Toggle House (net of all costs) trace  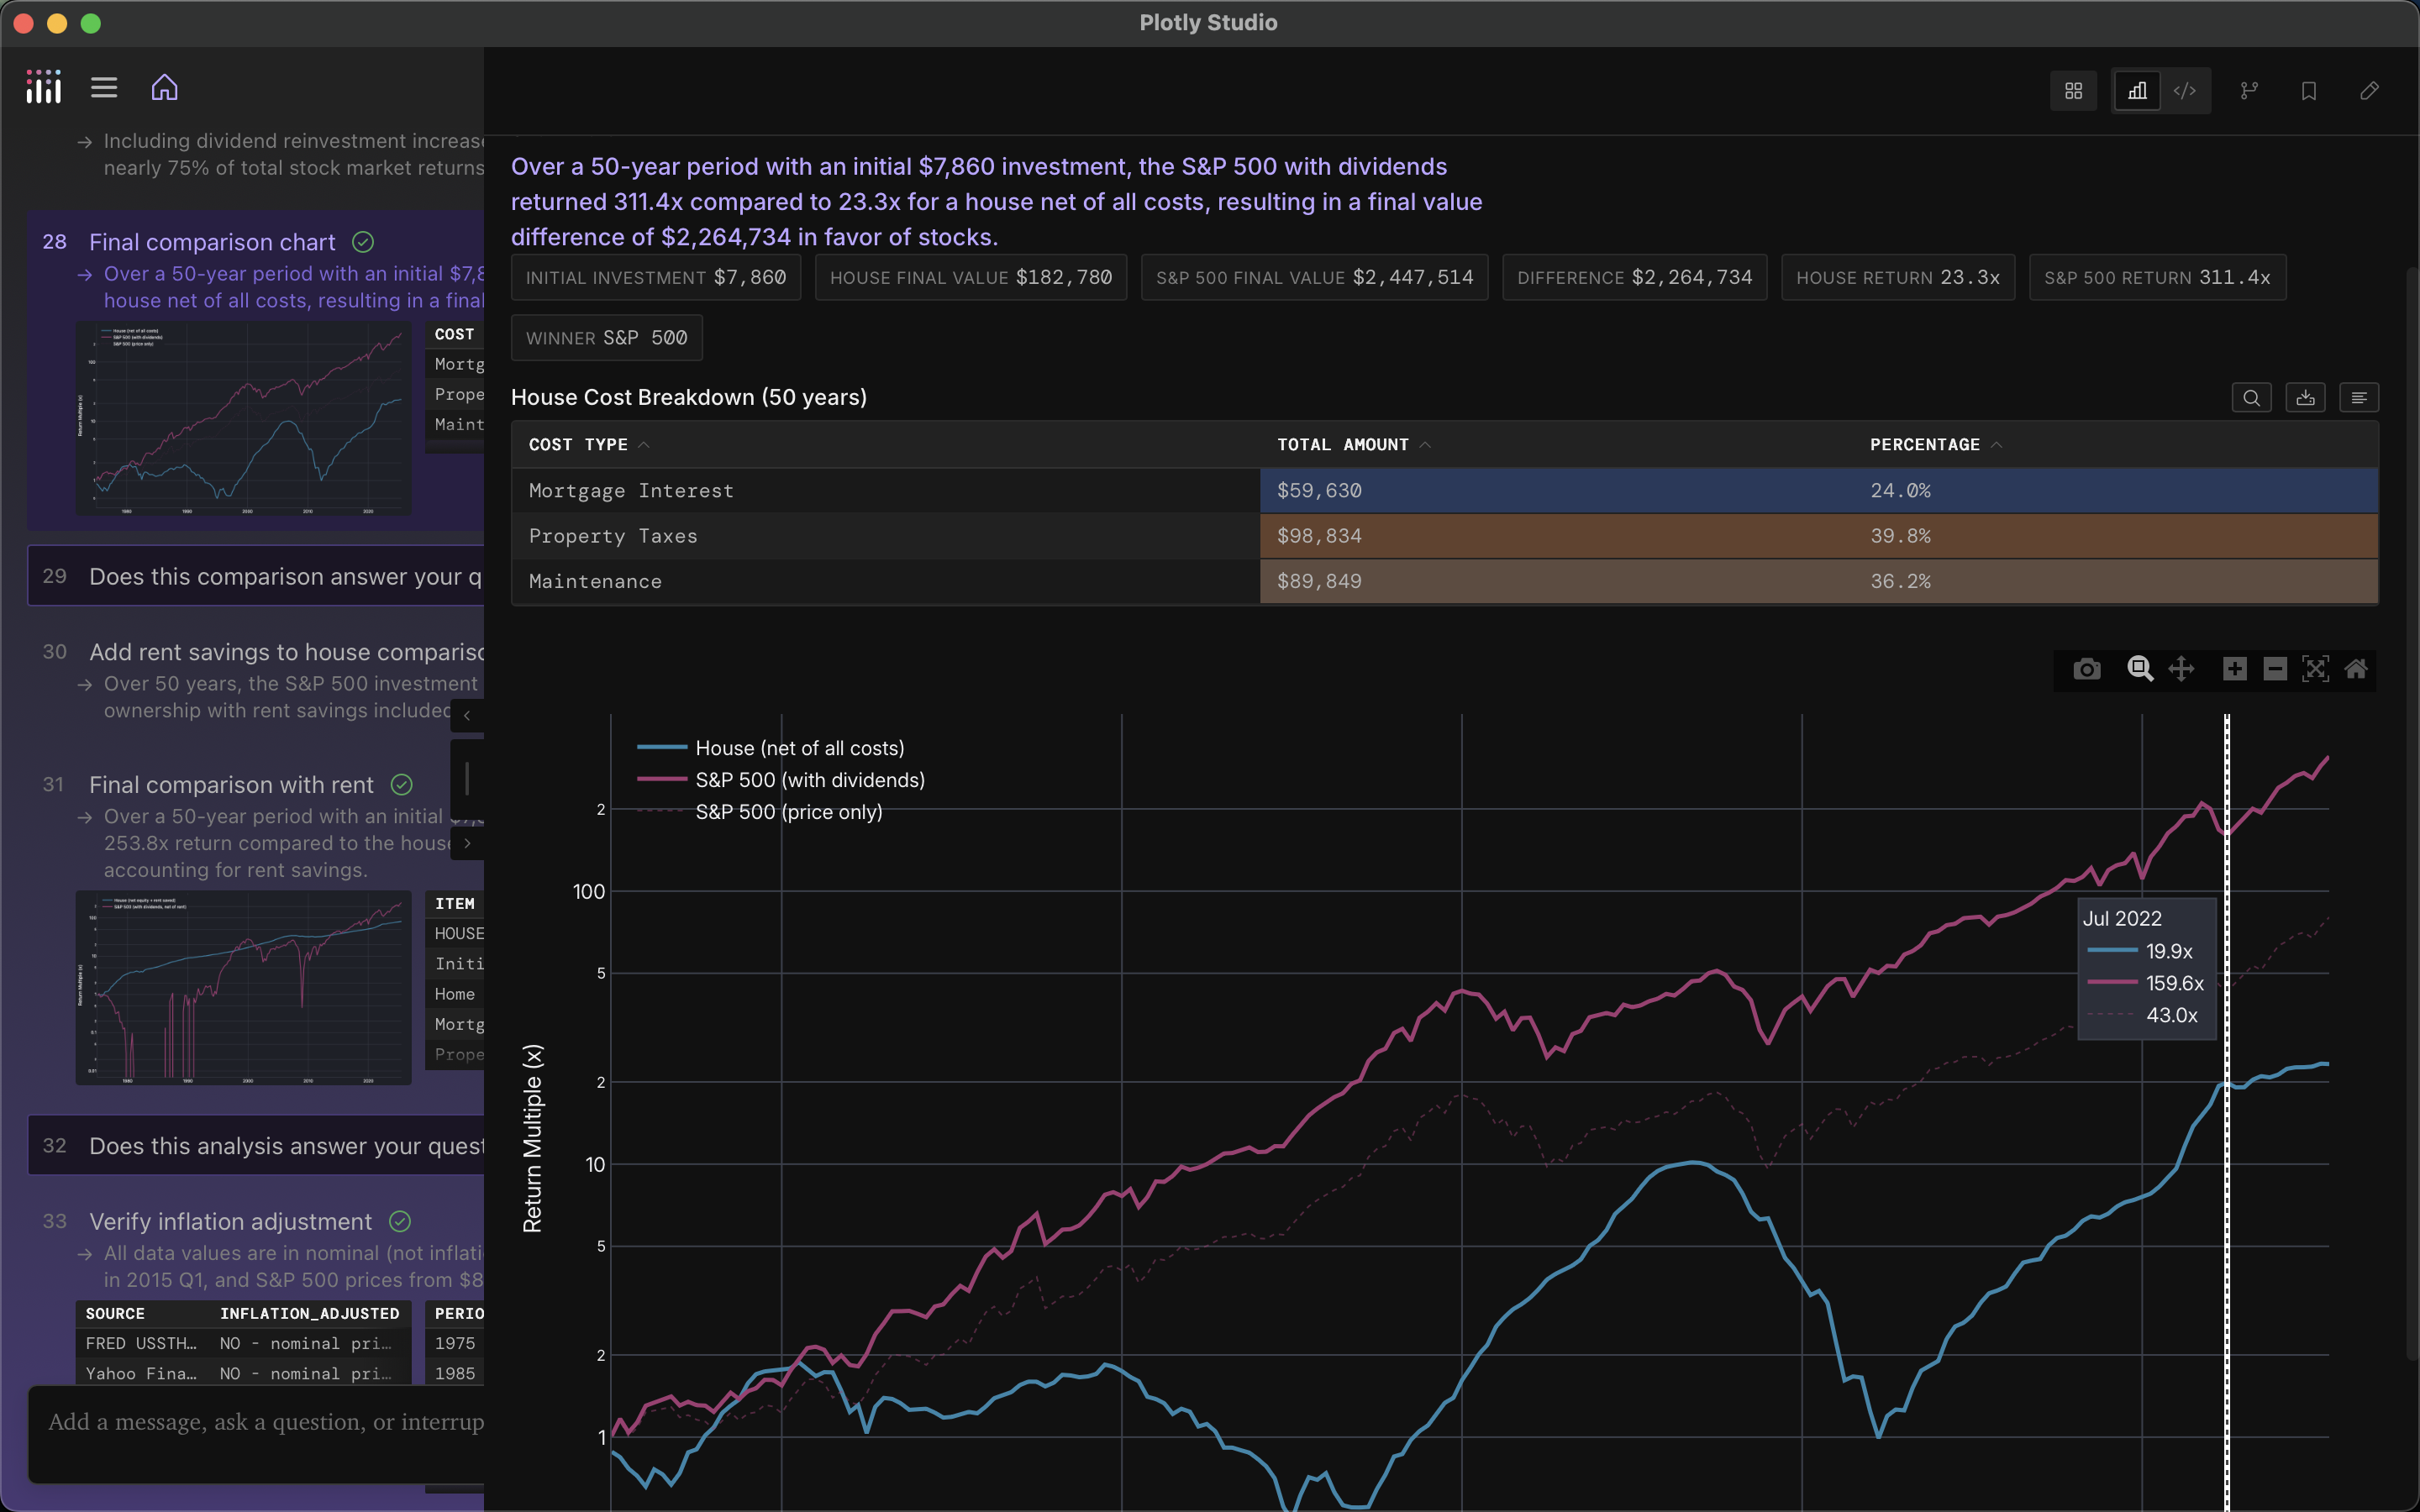coord(771,748)
